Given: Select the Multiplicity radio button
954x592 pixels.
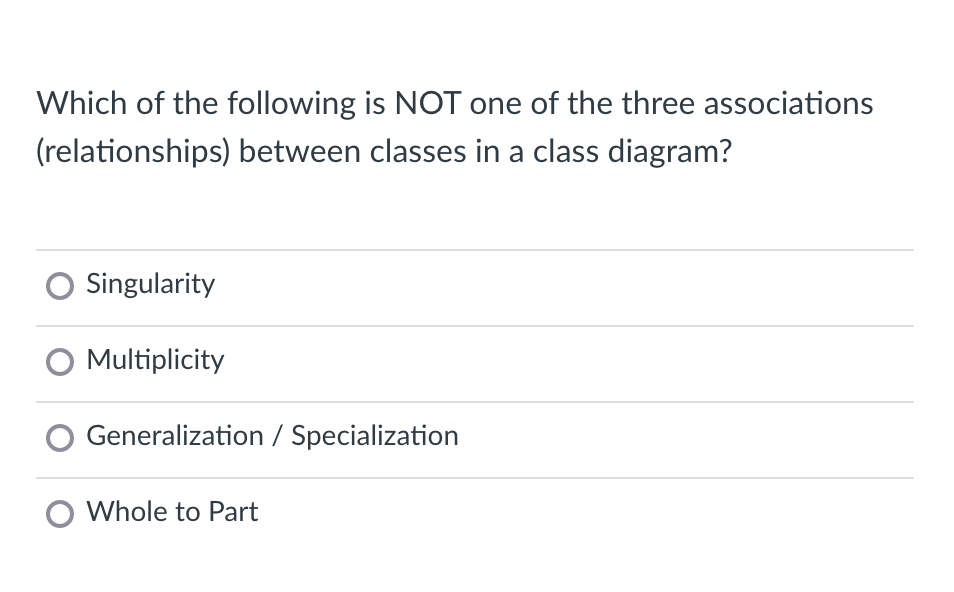Looking at the screenshot, I should [x=59, y=361].
